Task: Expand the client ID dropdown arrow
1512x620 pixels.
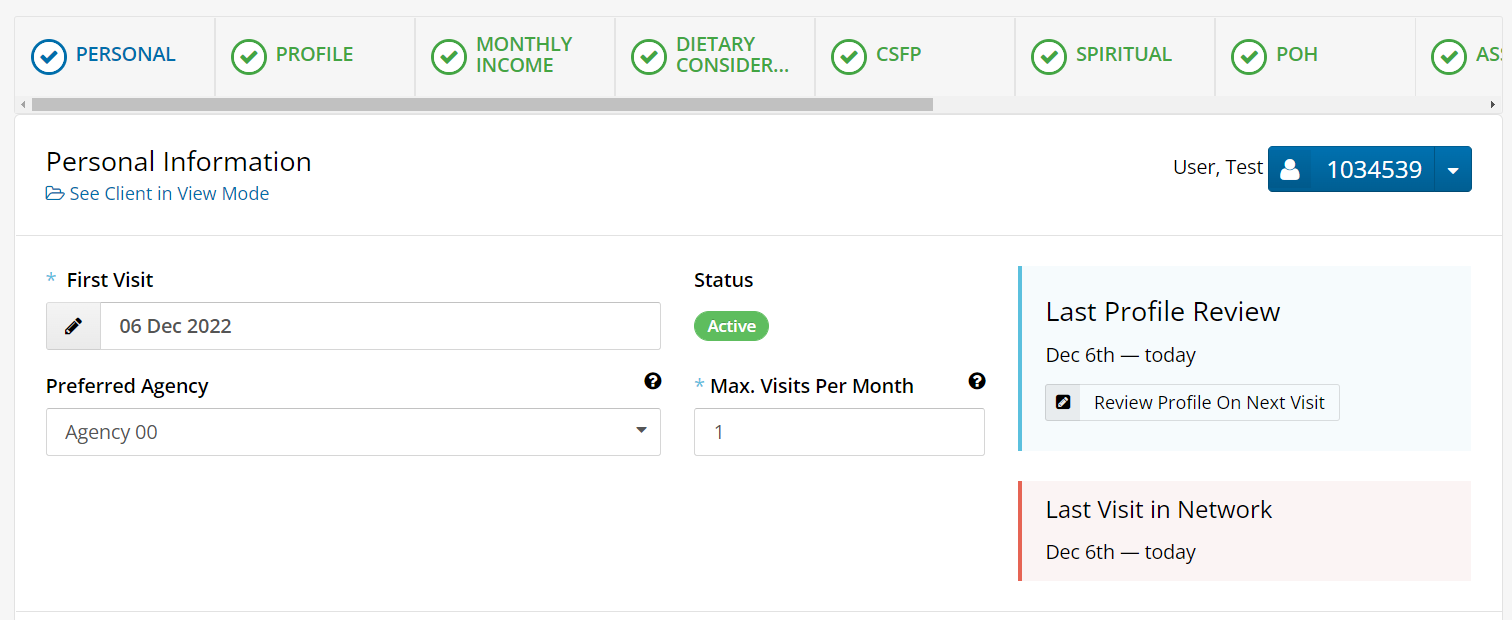Action: (1453, 170)
